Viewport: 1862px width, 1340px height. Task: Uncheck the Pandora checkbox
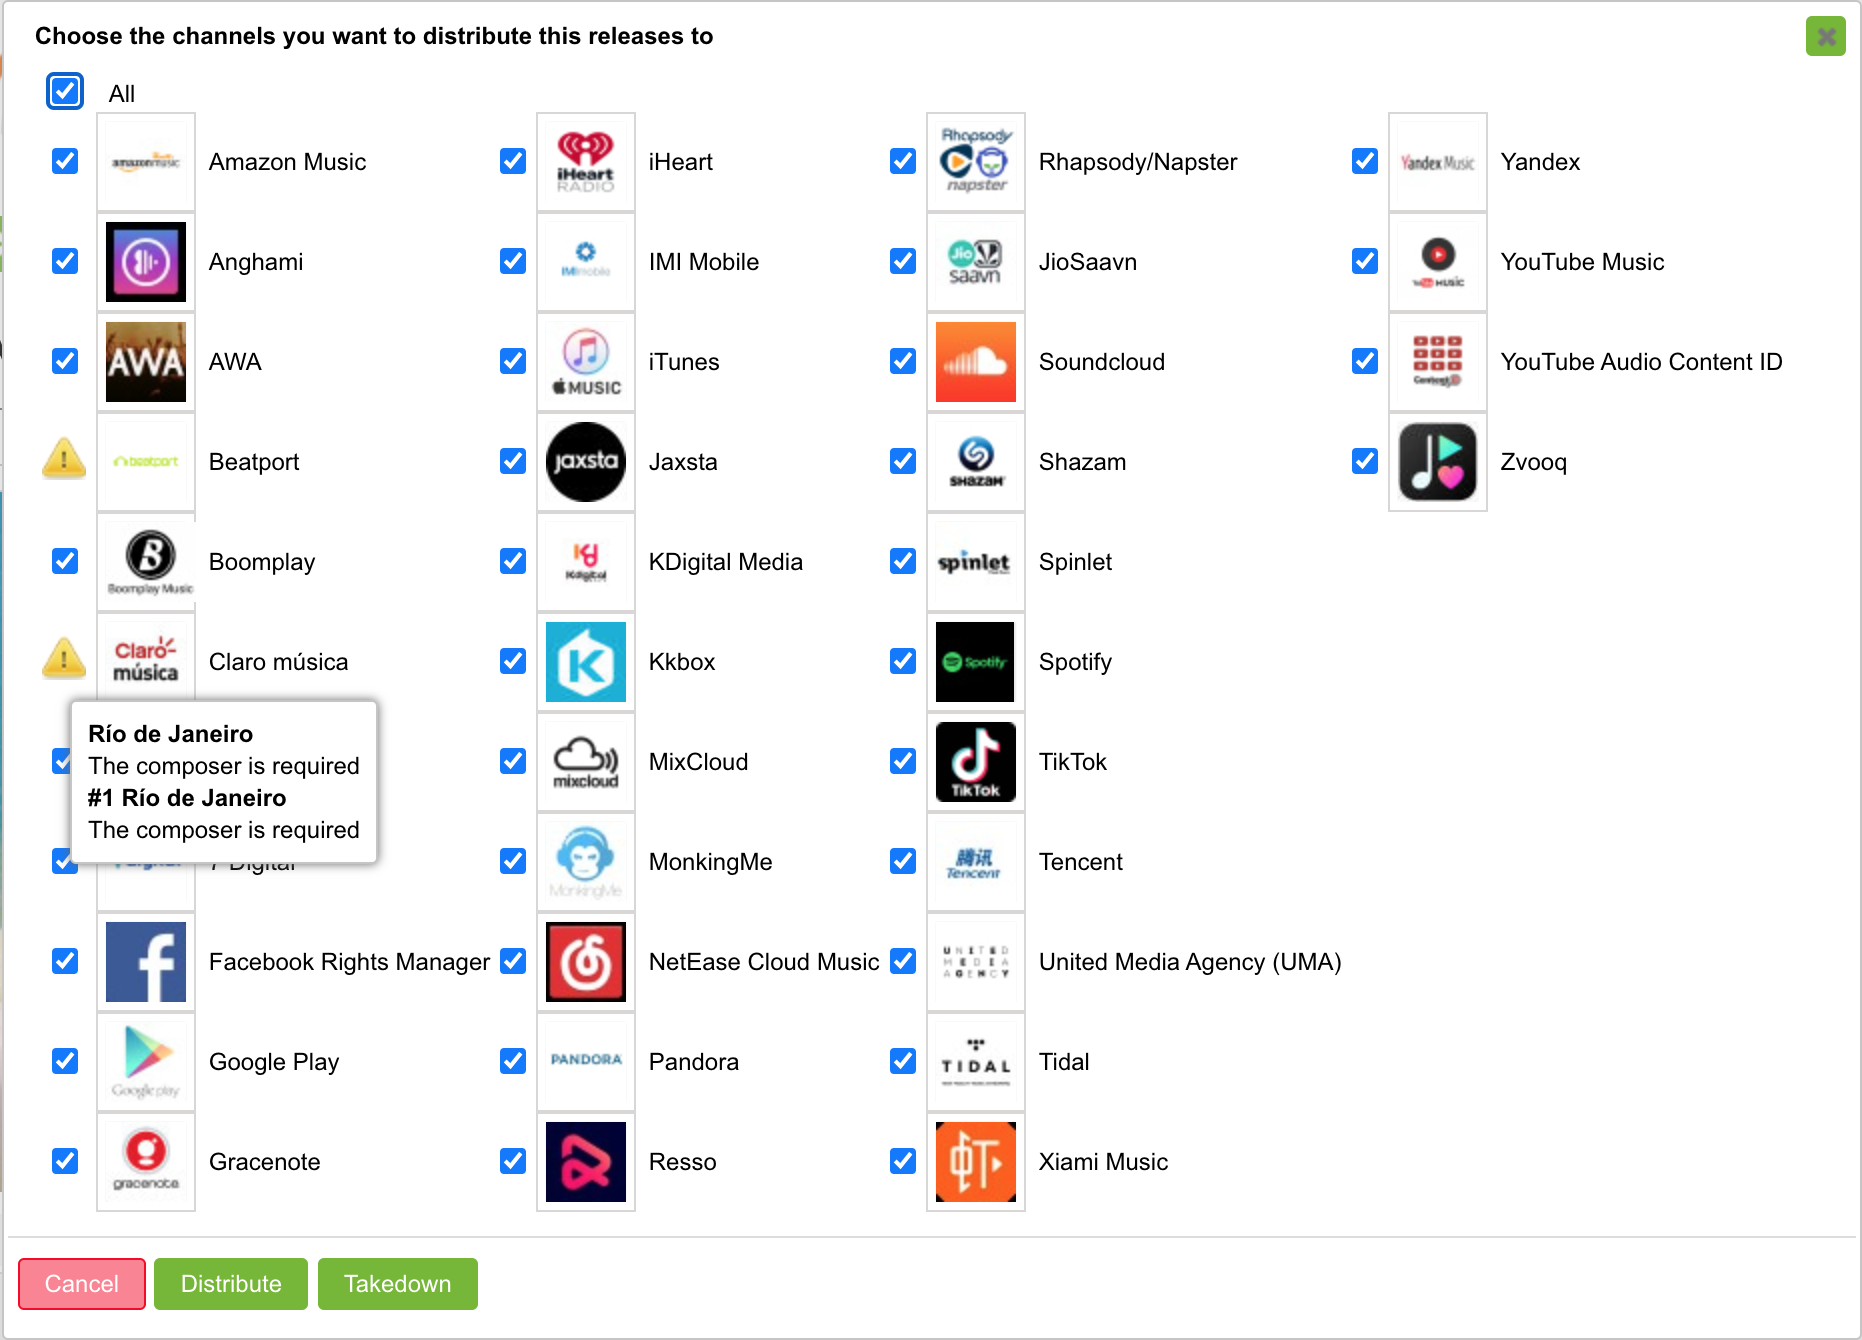point(513,1061)
